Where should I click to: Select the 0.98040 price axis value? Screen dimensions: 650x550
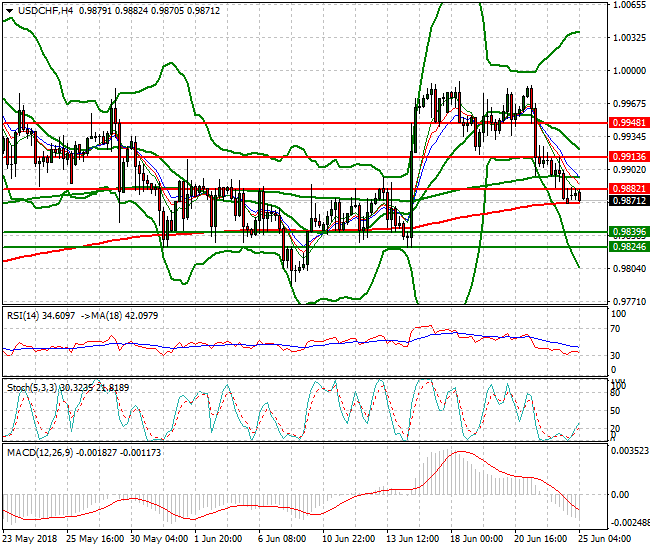[x=629, y=269]
